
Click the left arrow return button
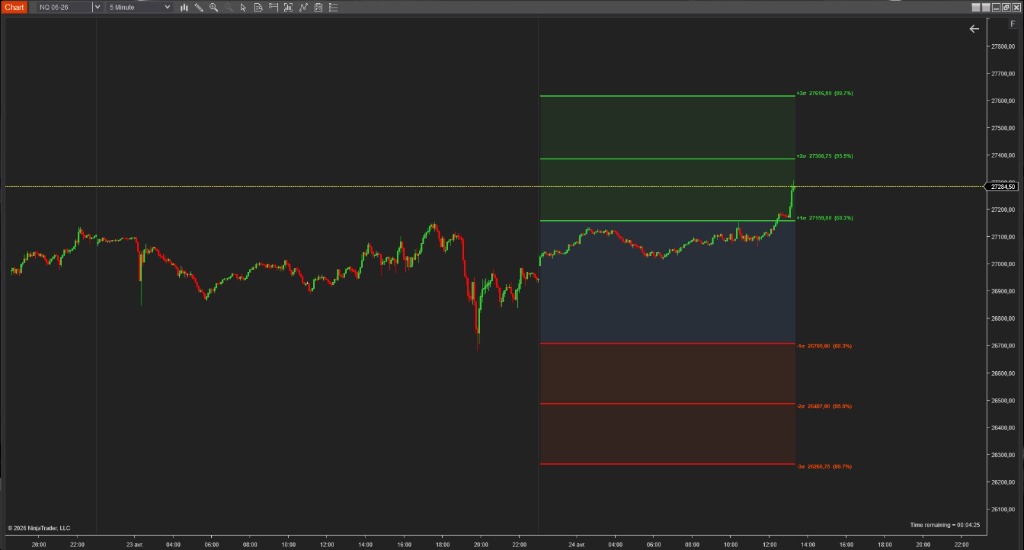[x=974, y=29]
